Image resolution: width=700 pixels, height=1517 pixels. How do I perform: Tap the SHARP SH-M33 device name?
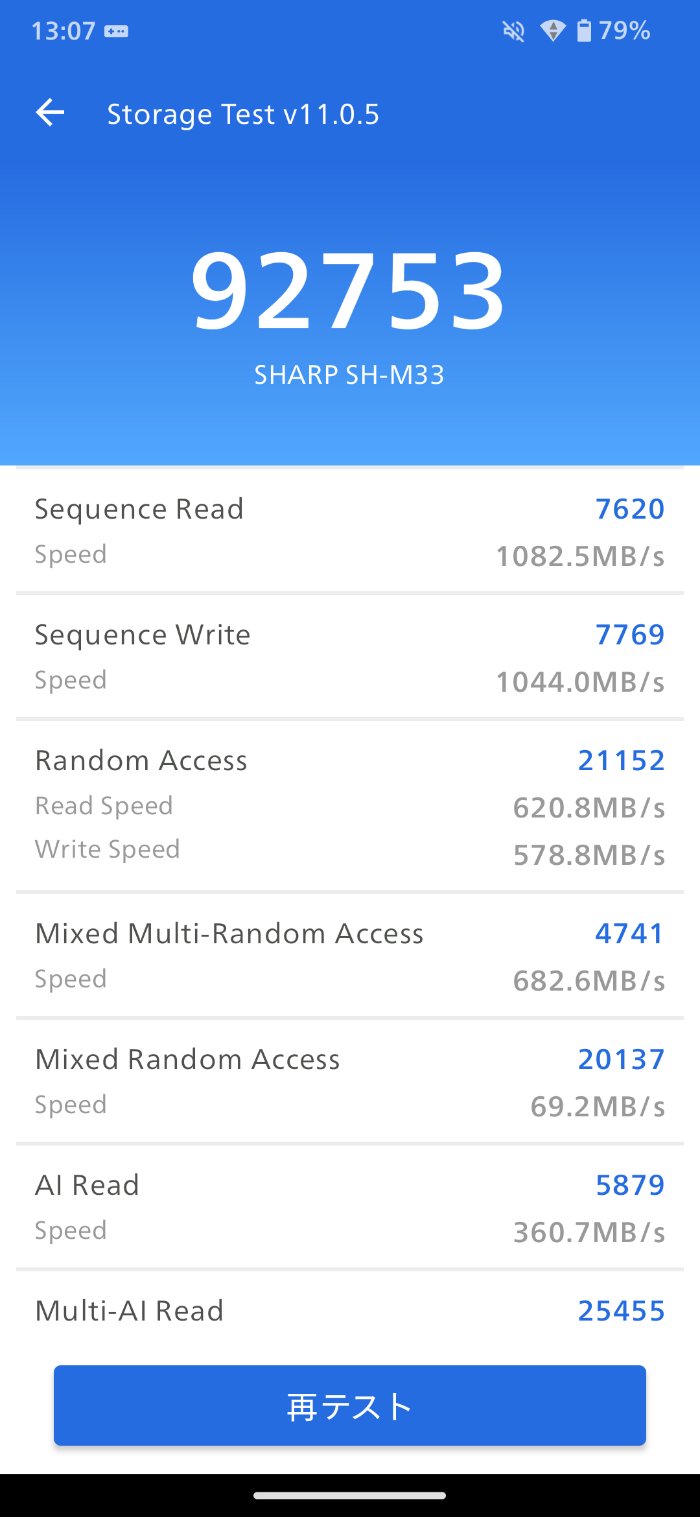click(349, 375)
